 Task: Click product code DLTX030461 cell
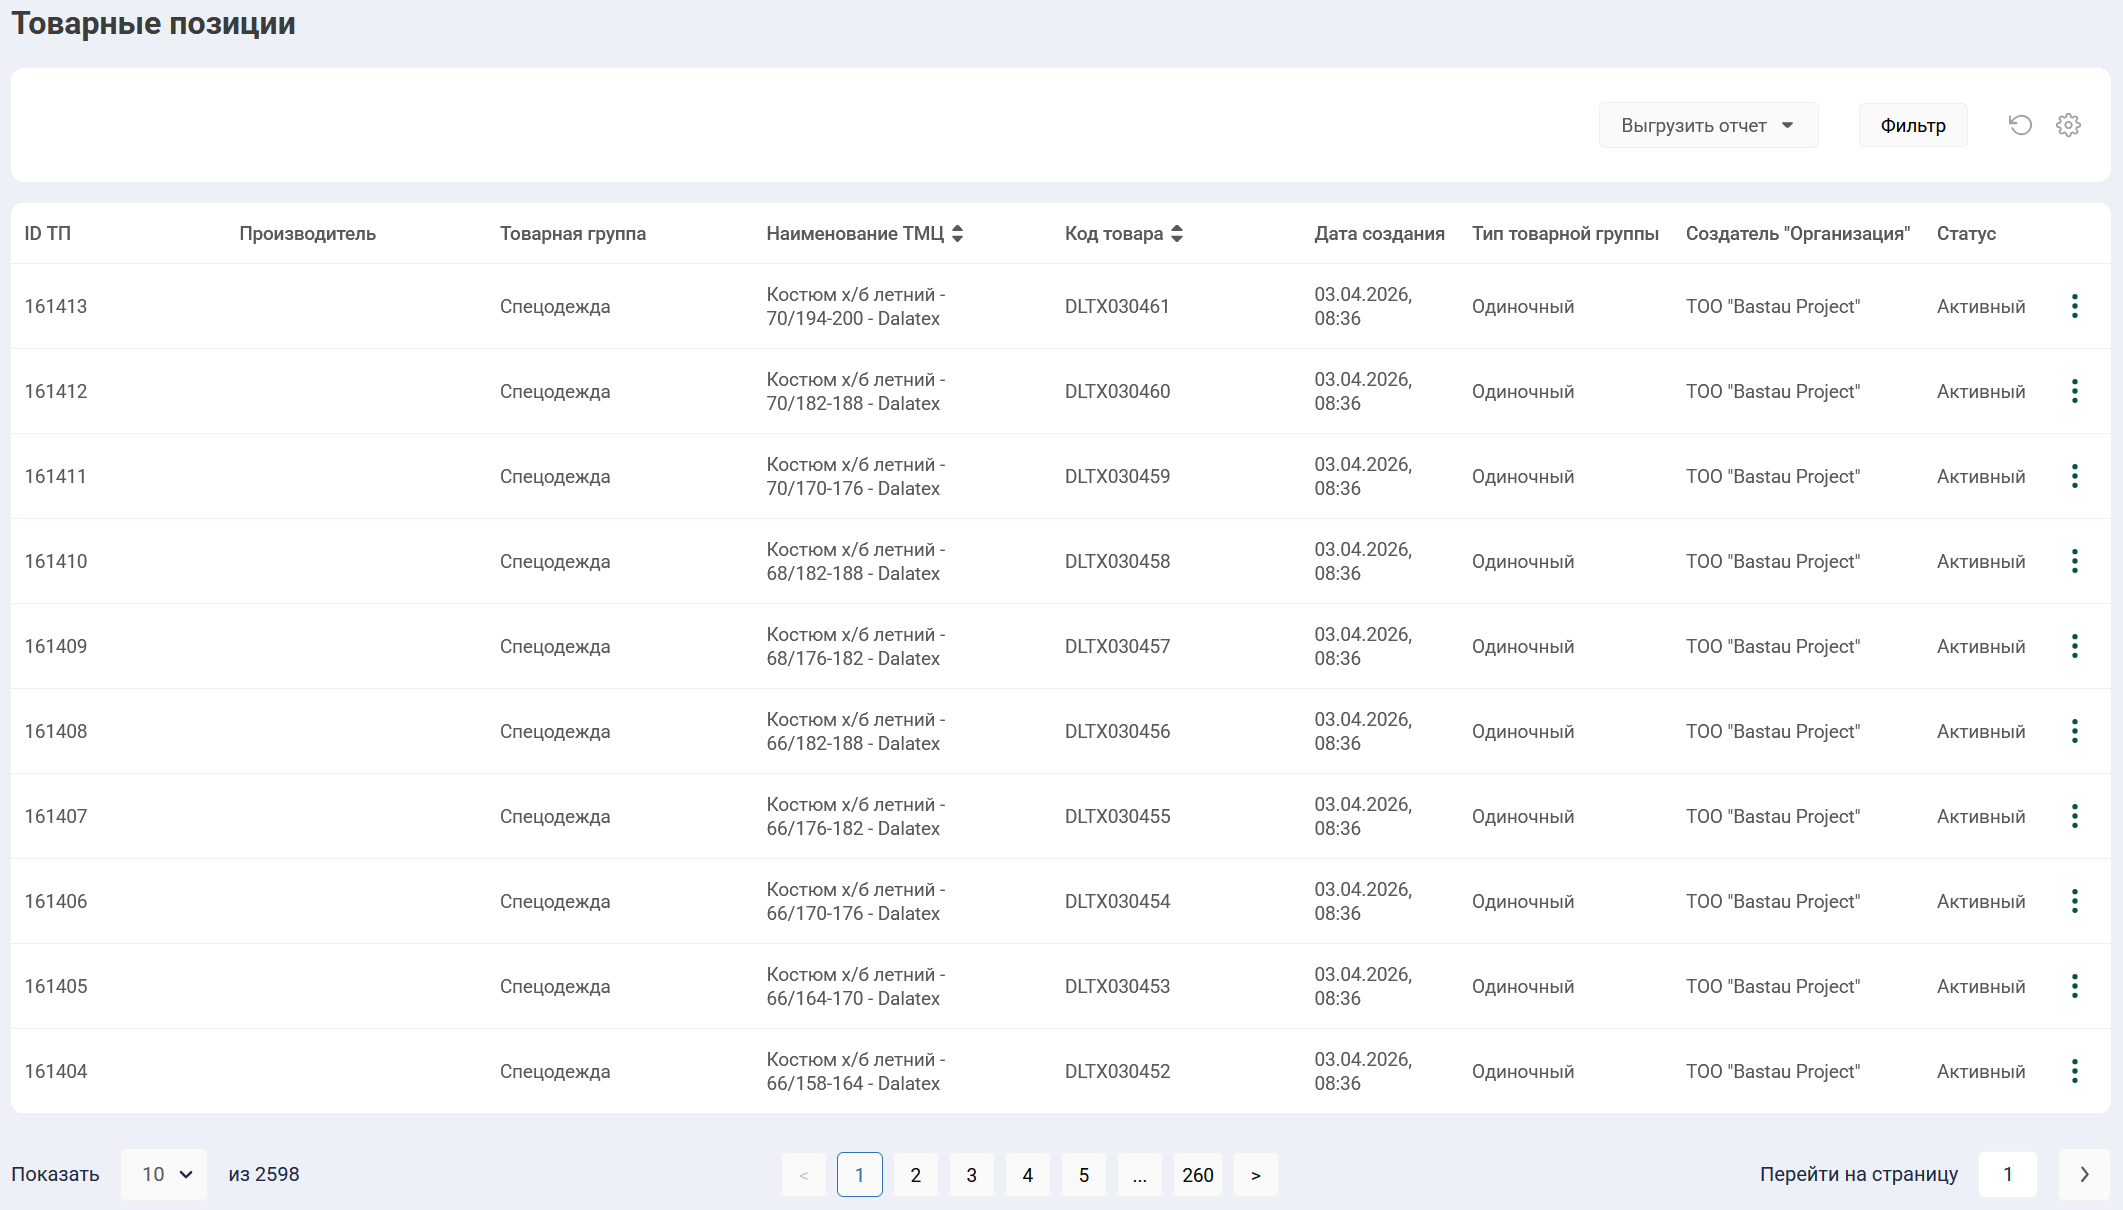point(1117,306)
